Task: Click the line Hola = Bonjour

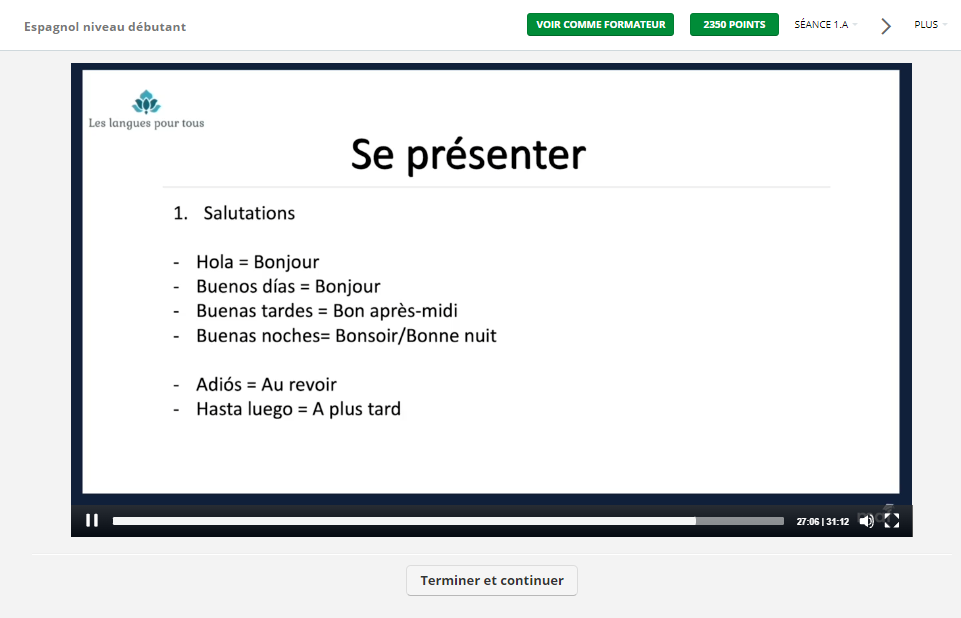Action: [x=257, y=262]
